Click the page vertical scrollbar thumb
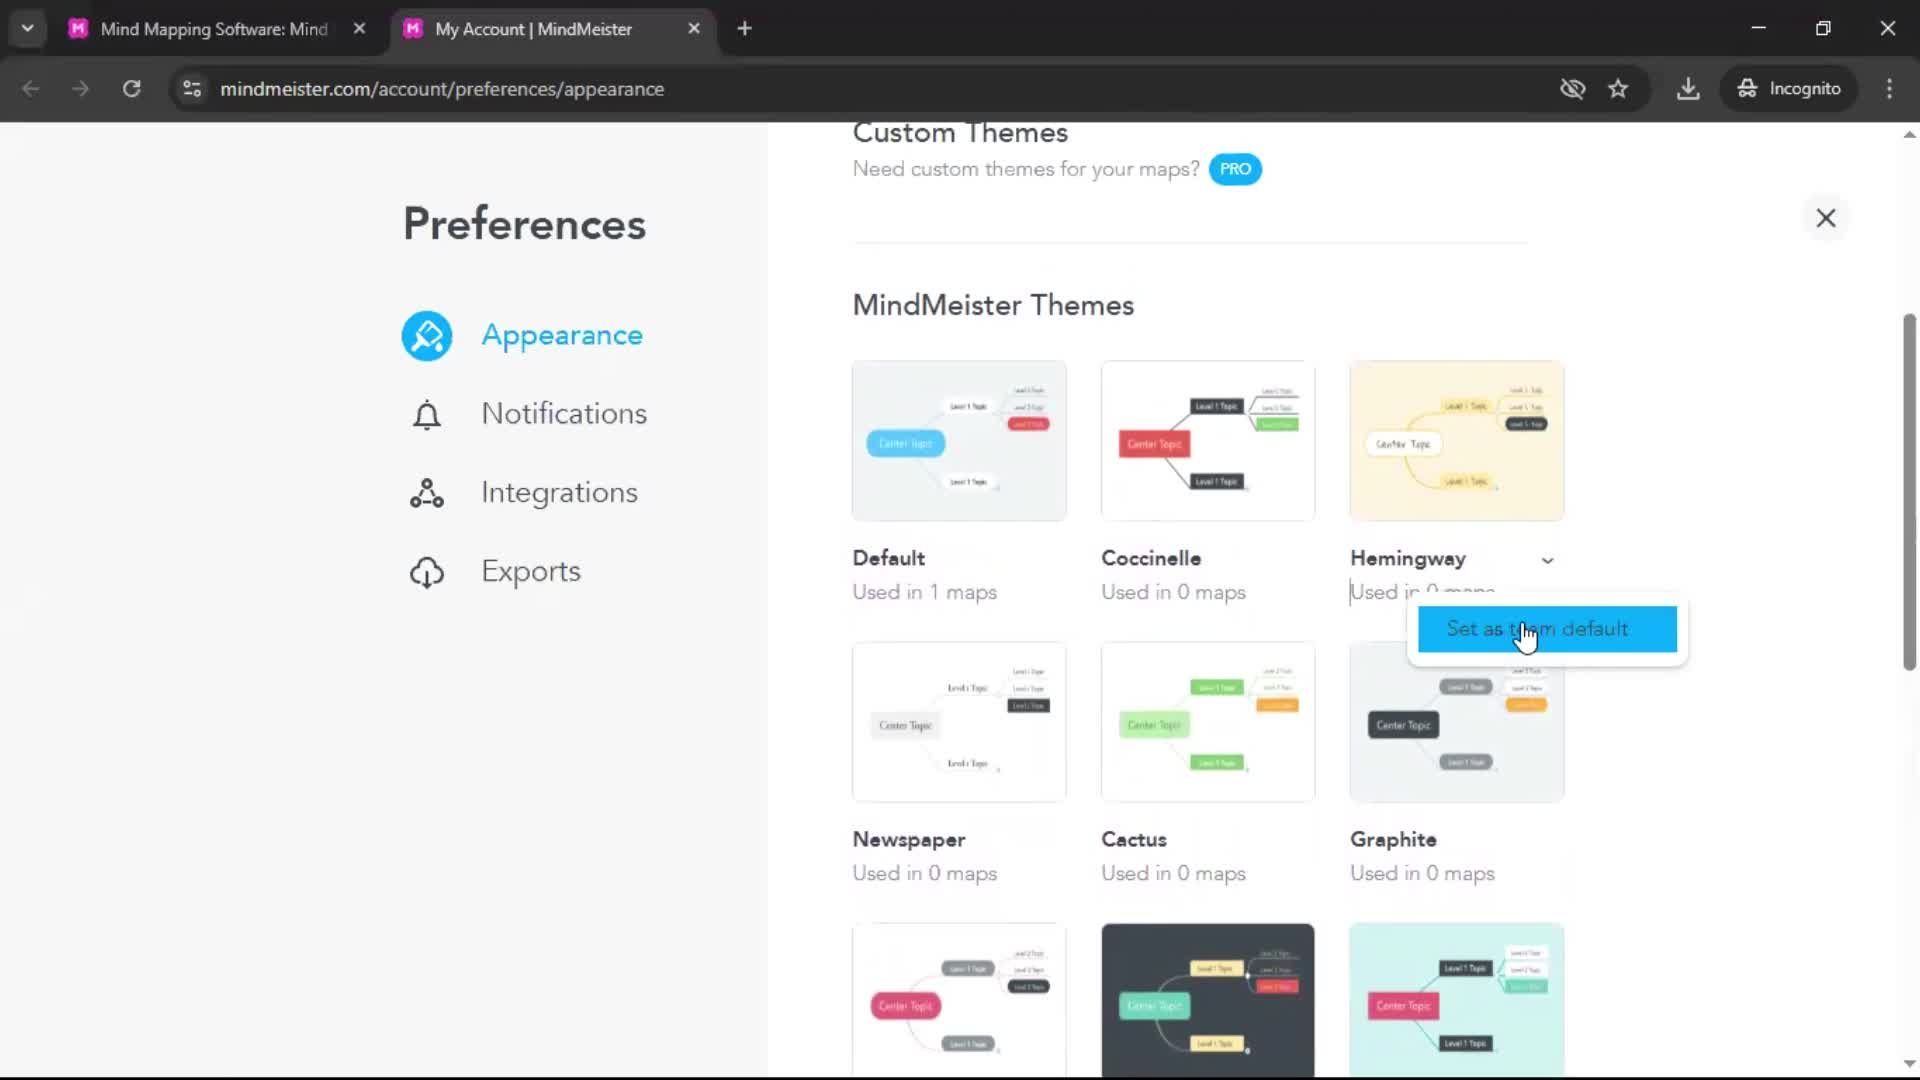 1909,492
